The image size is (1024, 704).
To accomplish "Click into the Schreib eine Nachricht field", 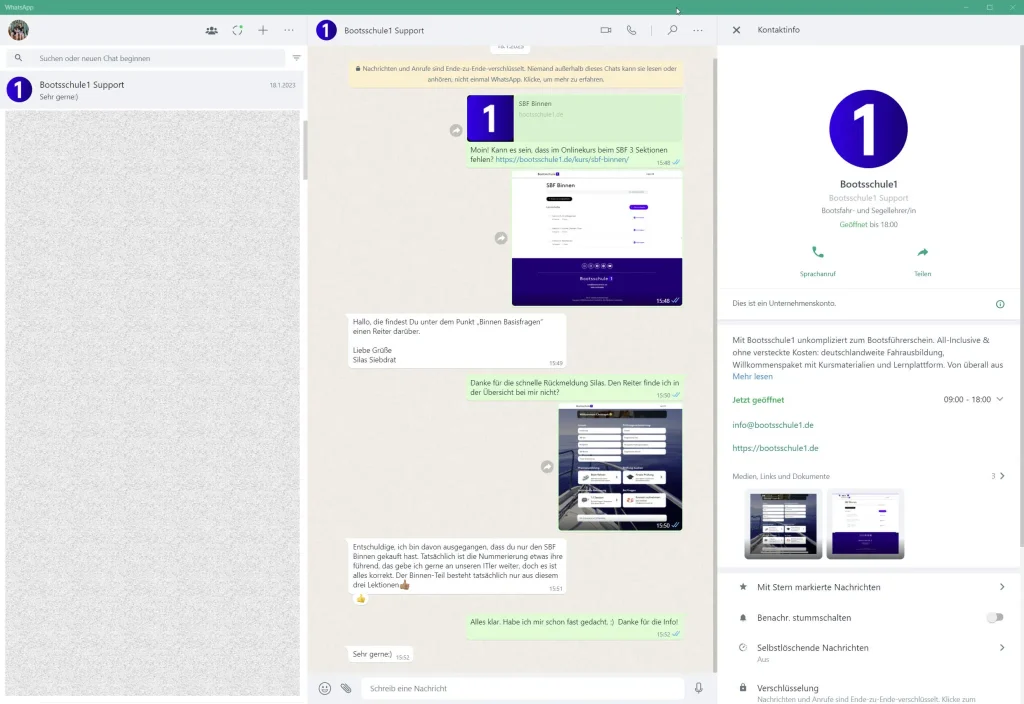I will click(x=522, y=688).
